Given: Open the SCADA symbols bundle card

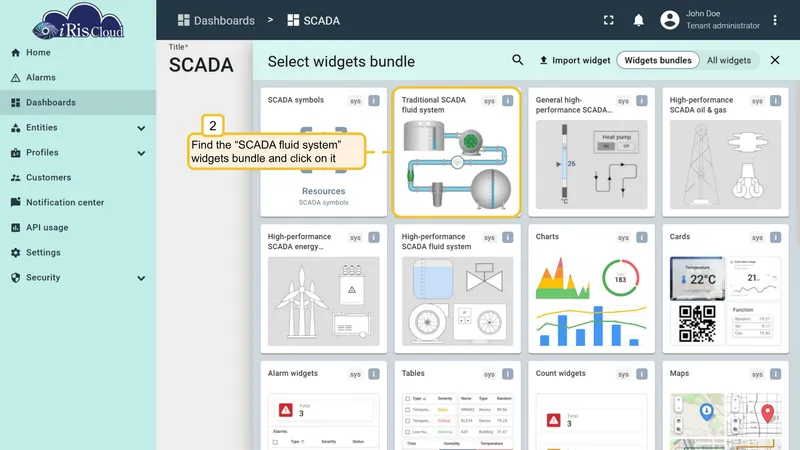Looking at the screenshot, I should pyautogui.click(x=323, y=152).
